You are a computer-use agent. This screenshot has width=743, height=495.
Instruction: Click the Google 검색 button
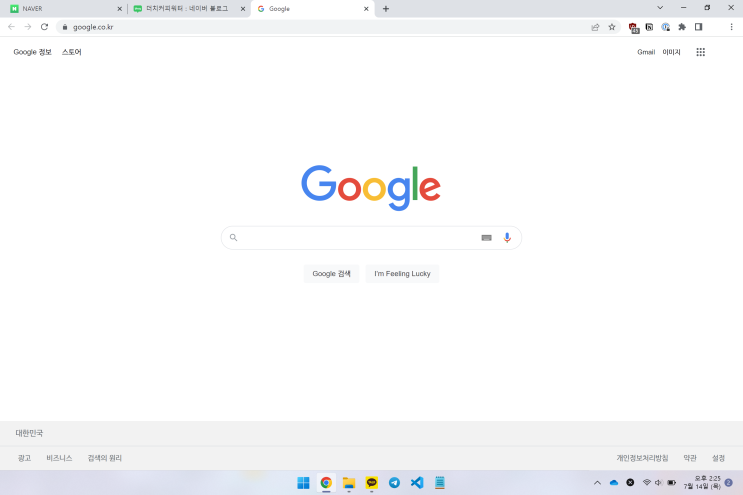(331, 274)
